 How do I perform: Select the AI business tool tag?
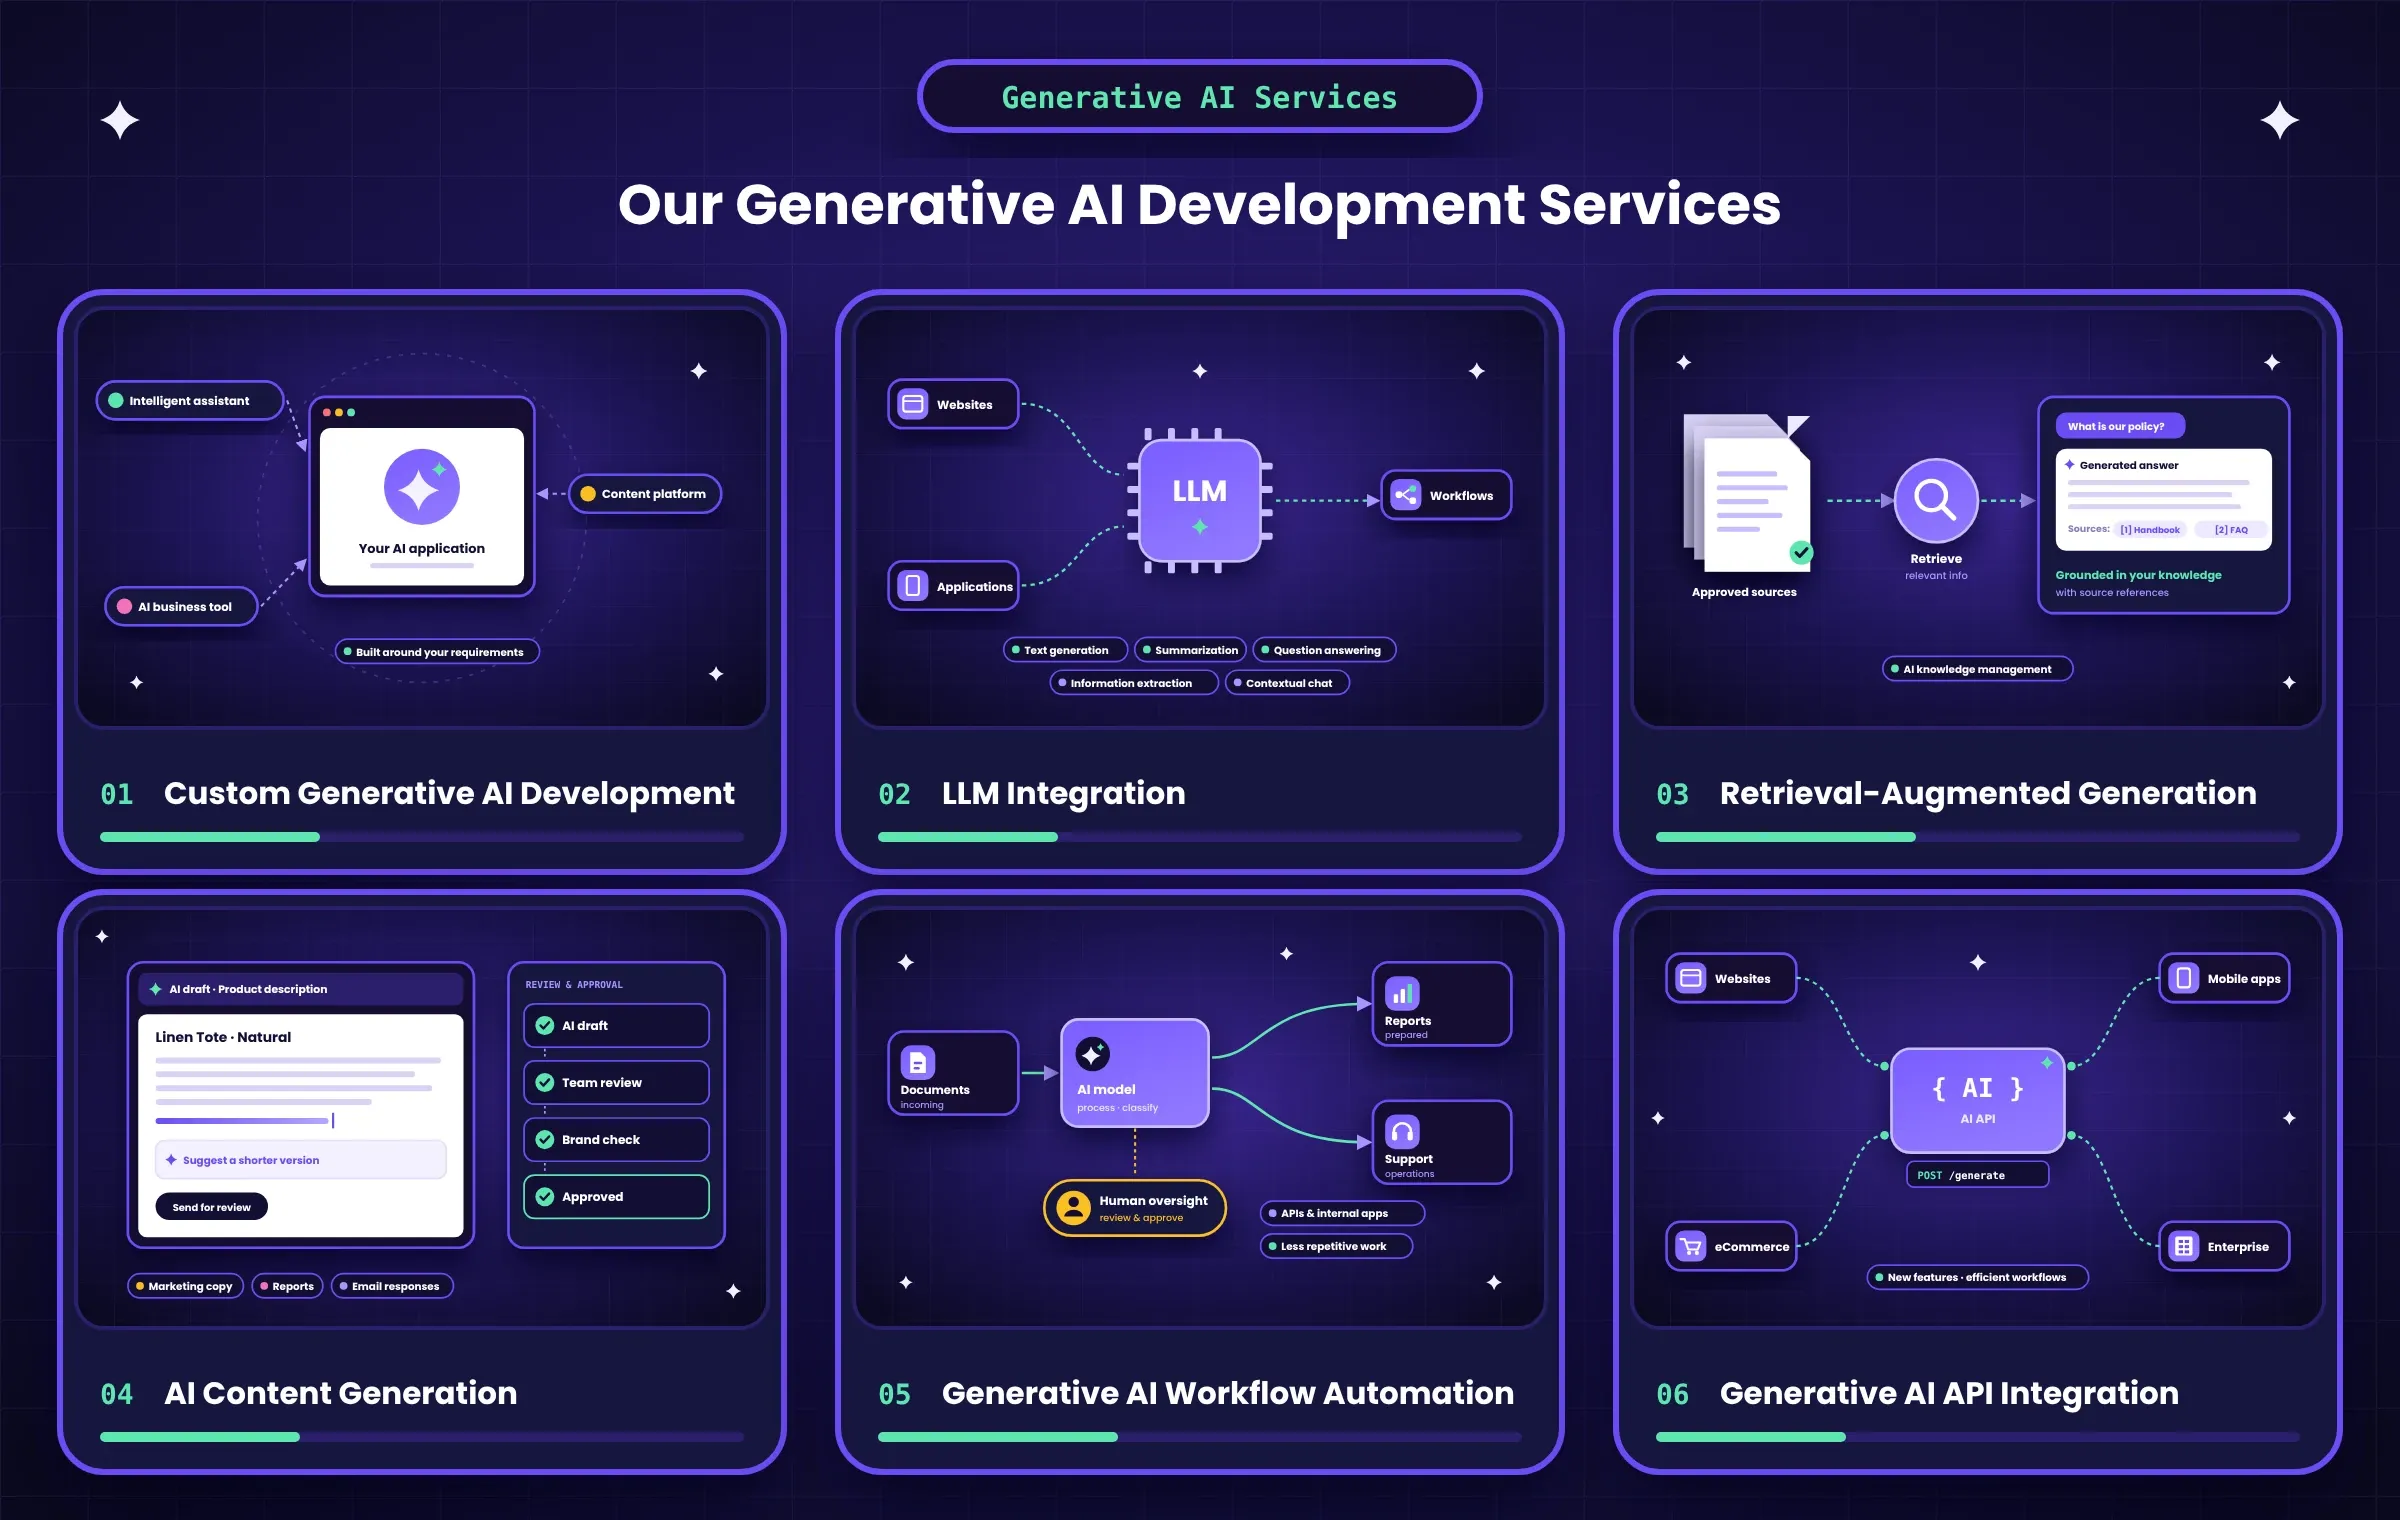click(x=182, y=606)
